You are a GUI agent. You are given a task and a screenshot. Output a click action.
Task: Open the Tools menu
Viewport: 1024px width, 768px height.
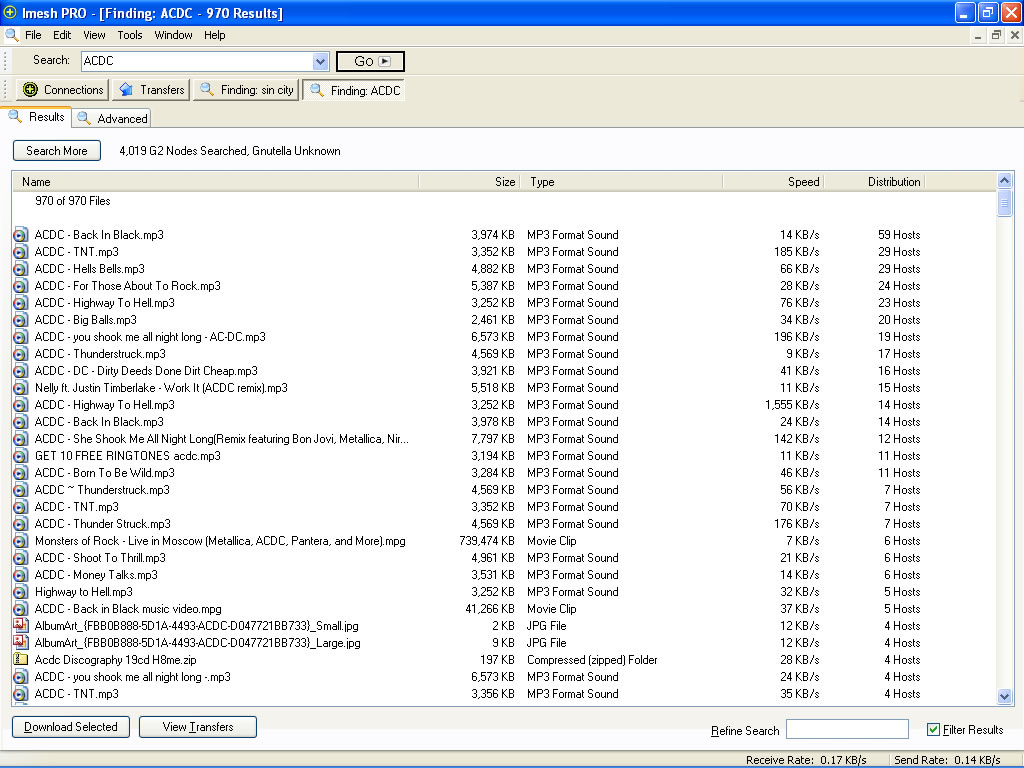click(x=130, y=35)
